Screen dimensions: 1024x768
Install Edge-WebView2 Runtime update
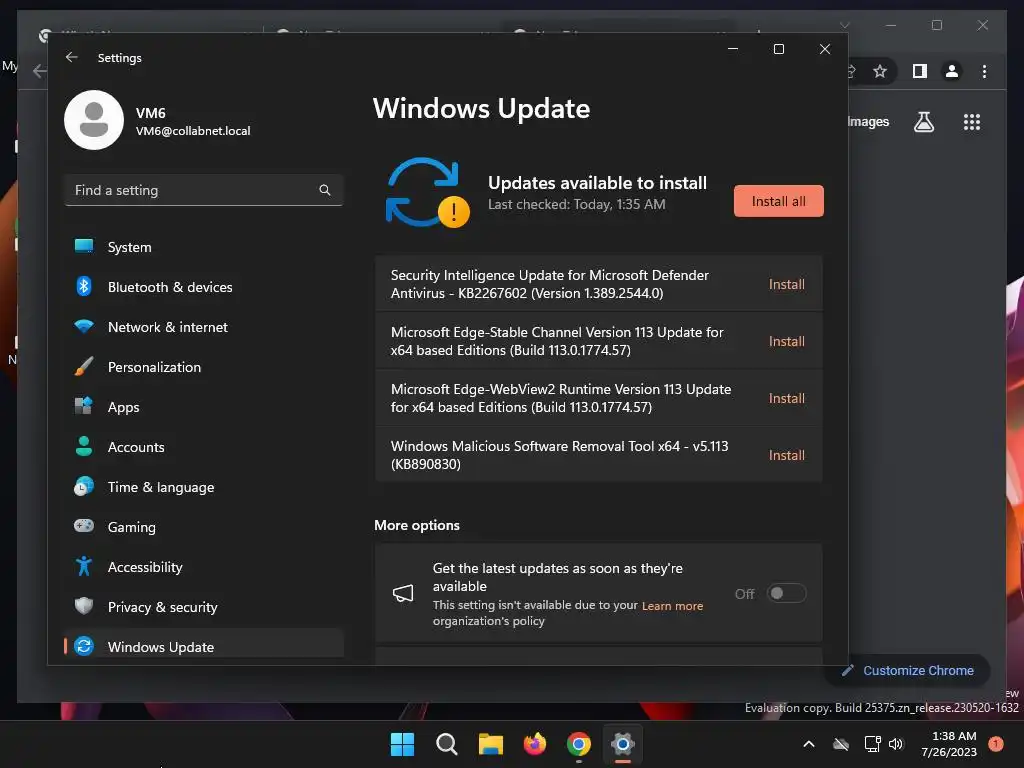[786, 398]
